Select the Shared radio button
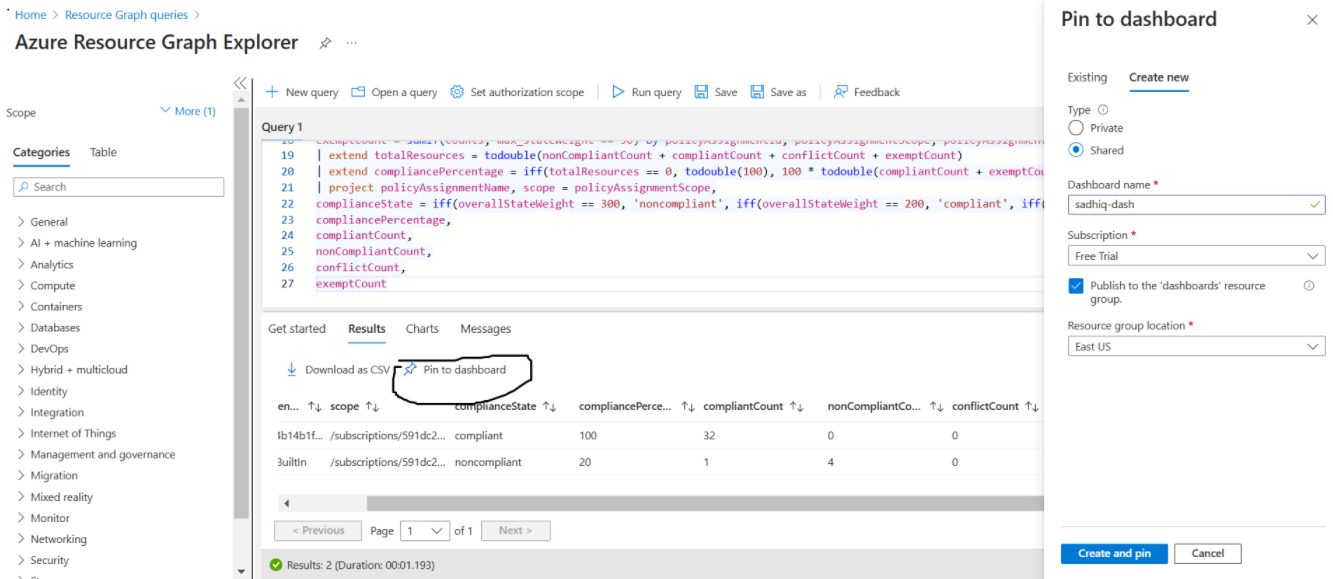Viewport: 1333px width, 579px height. click(x=1076, y=150)
